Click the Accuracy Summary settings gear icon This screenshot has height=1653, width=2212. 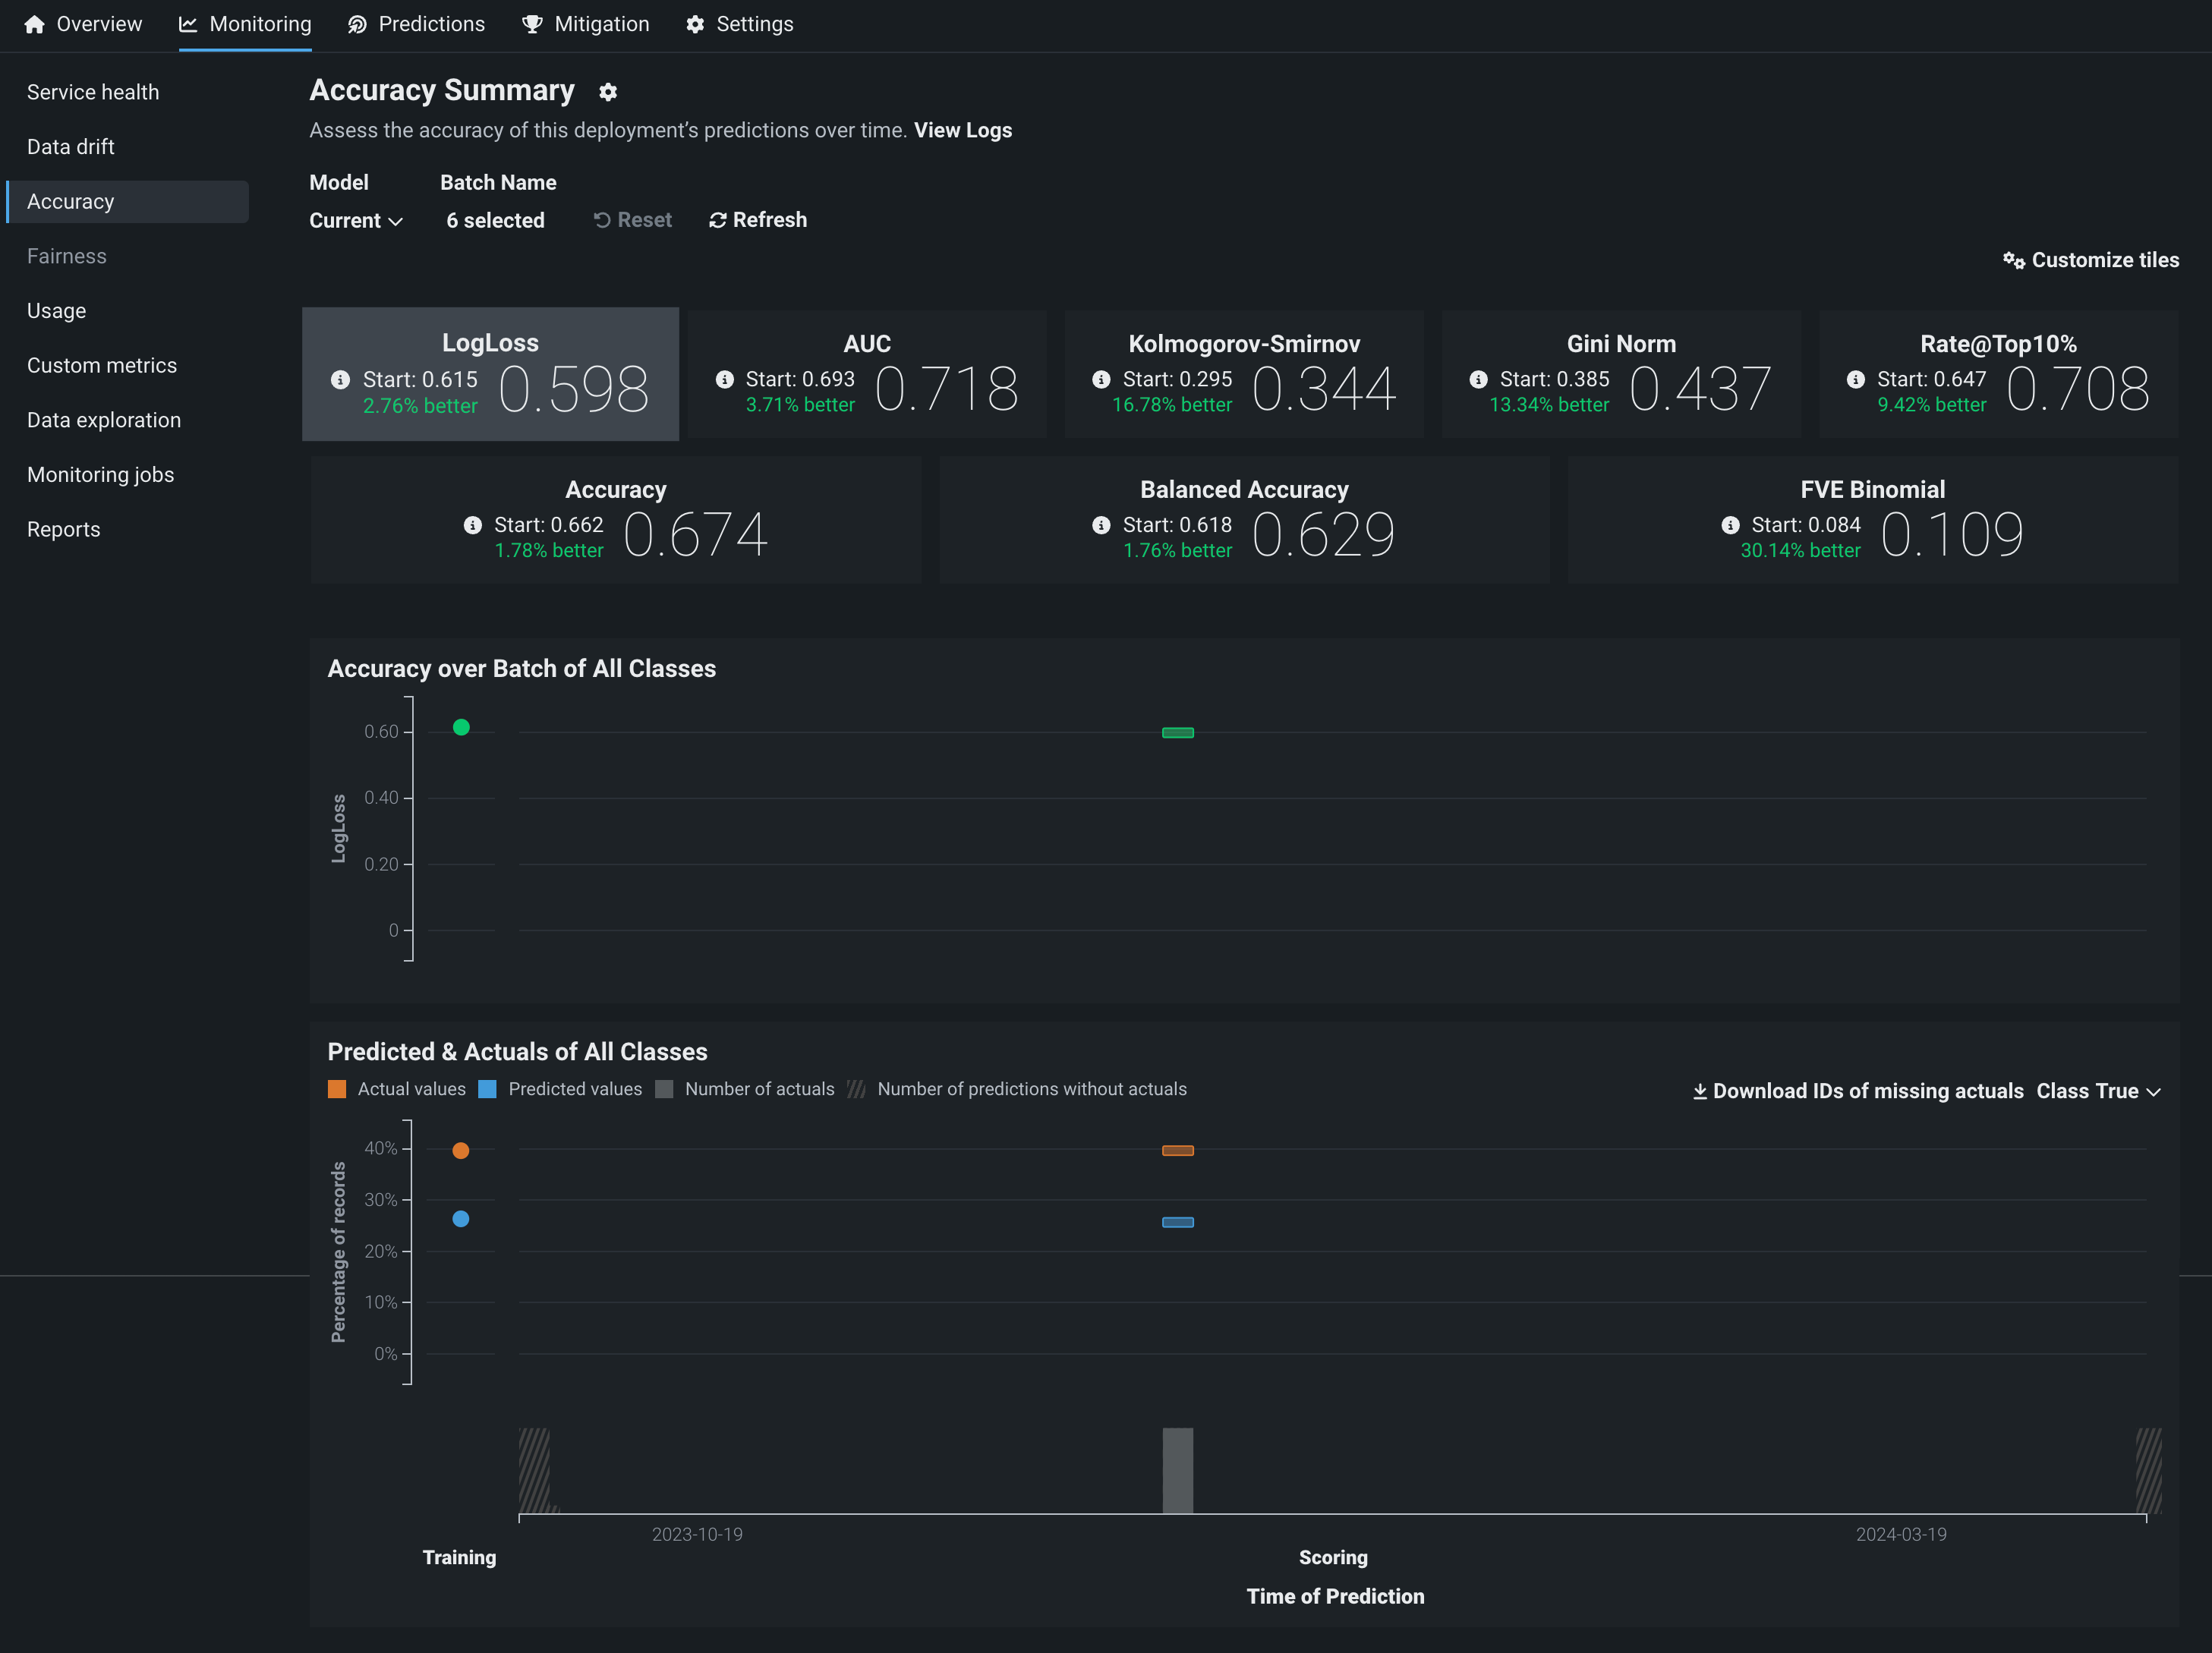(608, 92)
